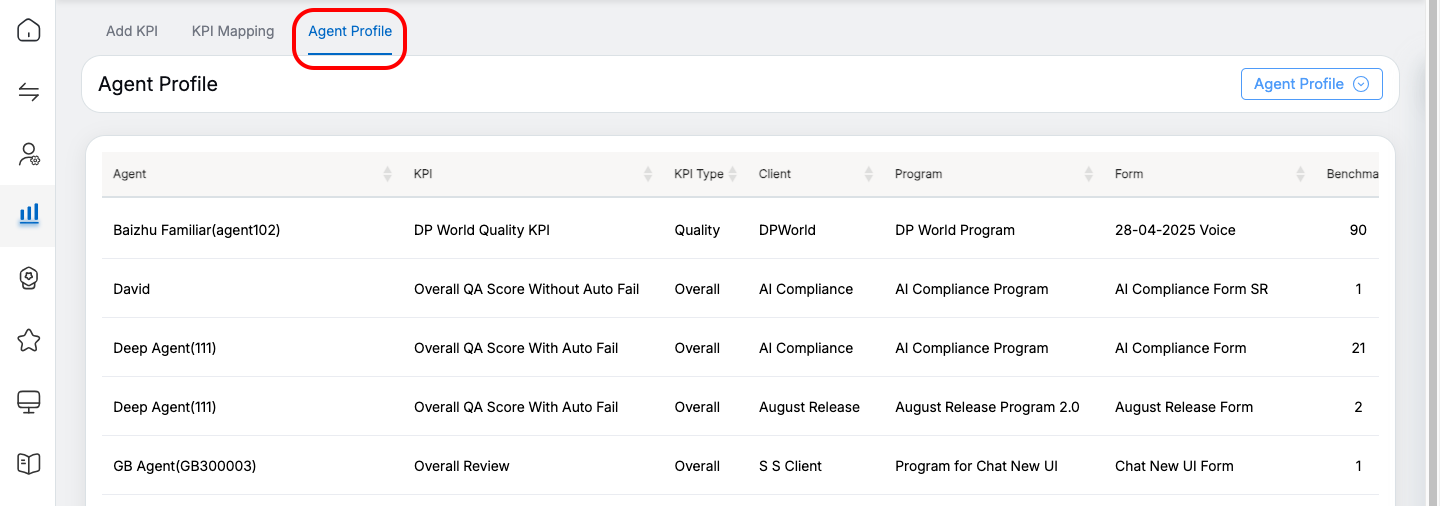Sort table by Form column

(x=1300, y=174)
